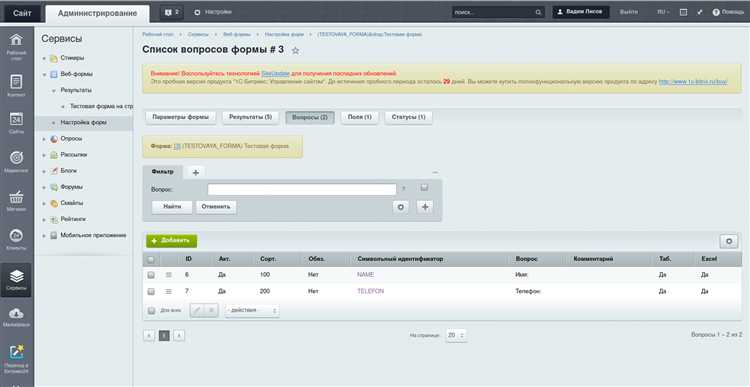Screen dimensions: 750x387
Task: Open the действия actions dropdown
Action: tap(252, 310)
